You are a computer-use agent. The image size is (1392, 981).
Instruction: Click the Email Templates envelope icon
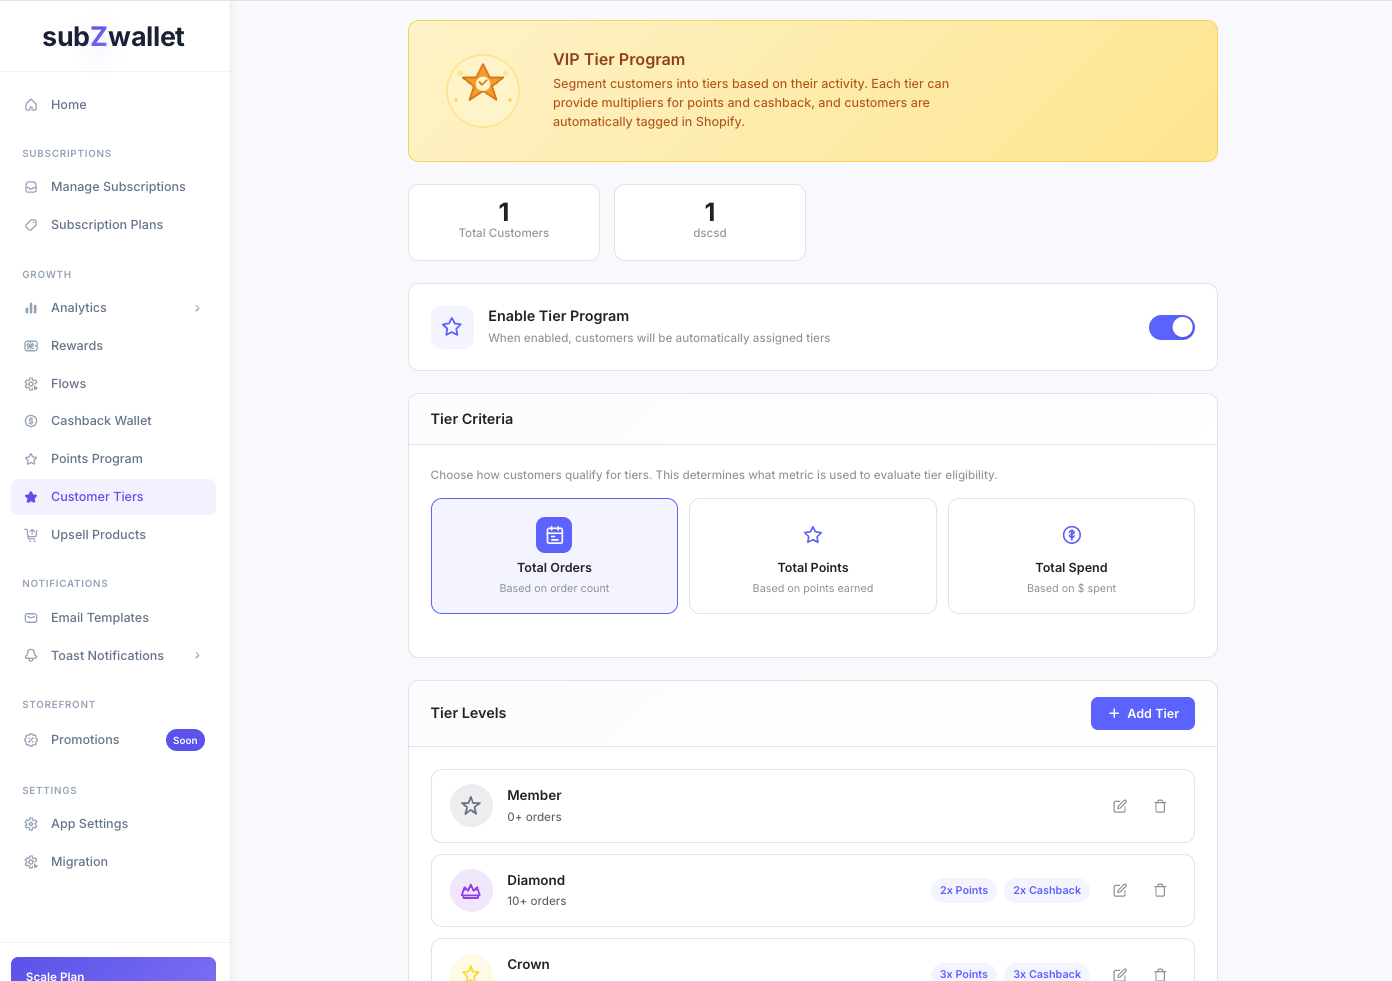tap(31, 618)
